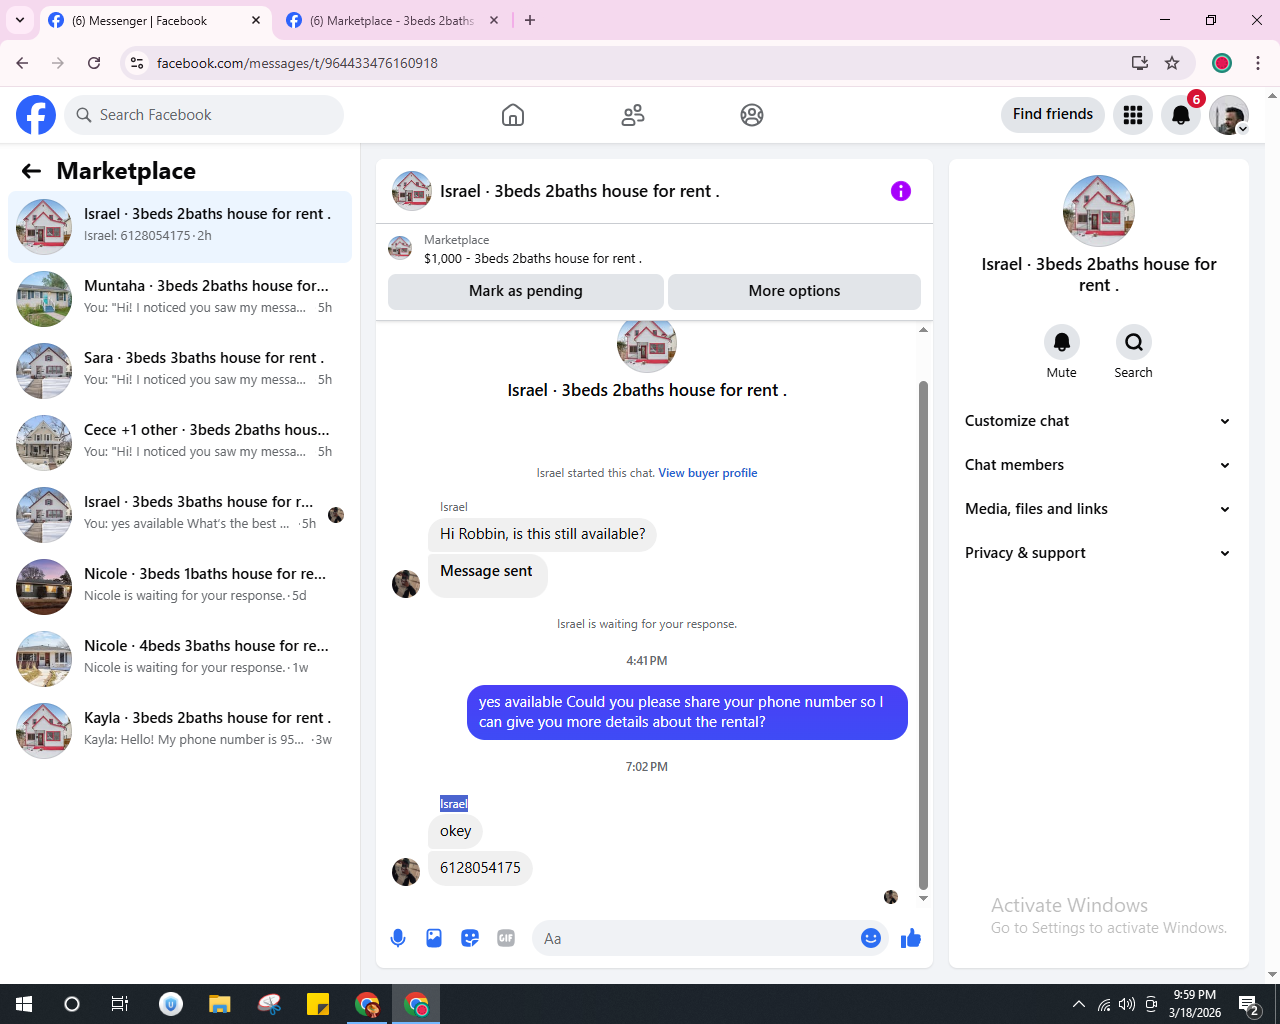Close the Marketplace browser tab
This screenshot has height=1024, width=1280.
(x=494, y=20)
